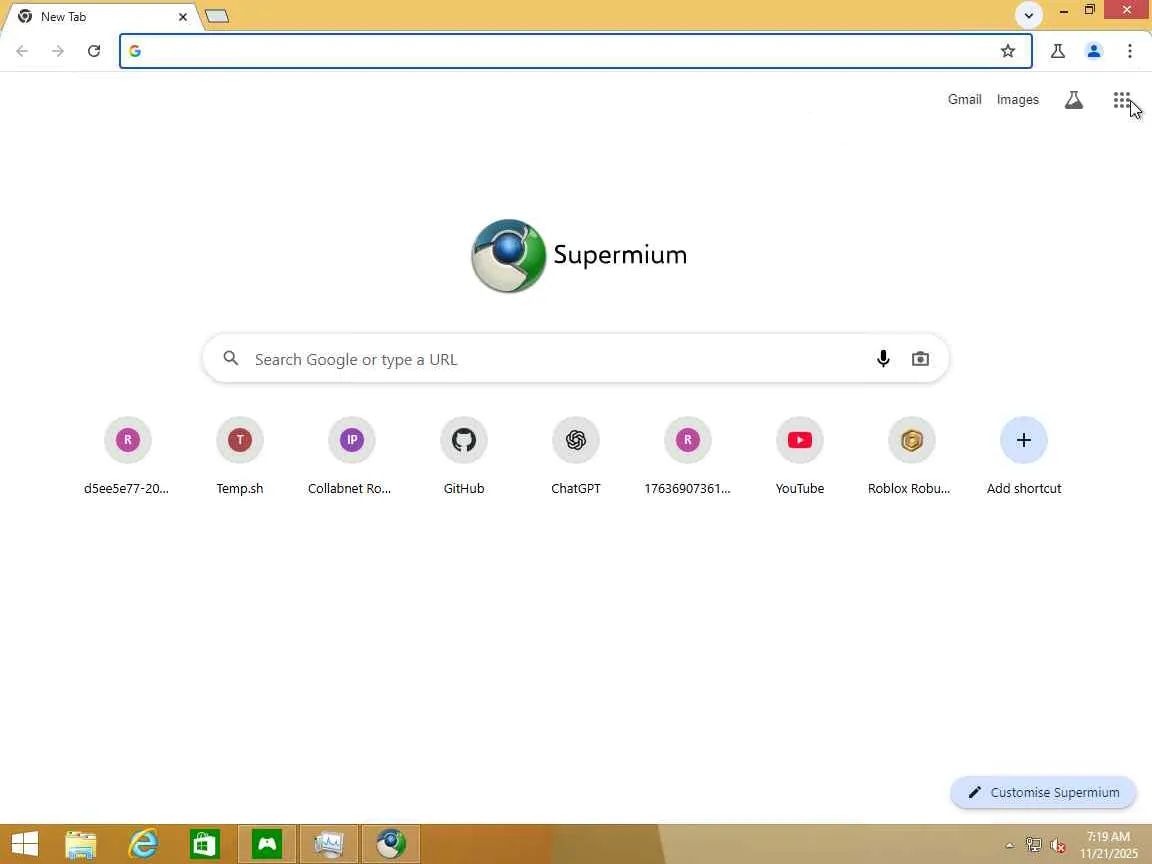Open the ChatGPT shortcut
Image resolution: width=1152 pixels, height=864 pixels.
pyautogui.click(x=575, y=456)
